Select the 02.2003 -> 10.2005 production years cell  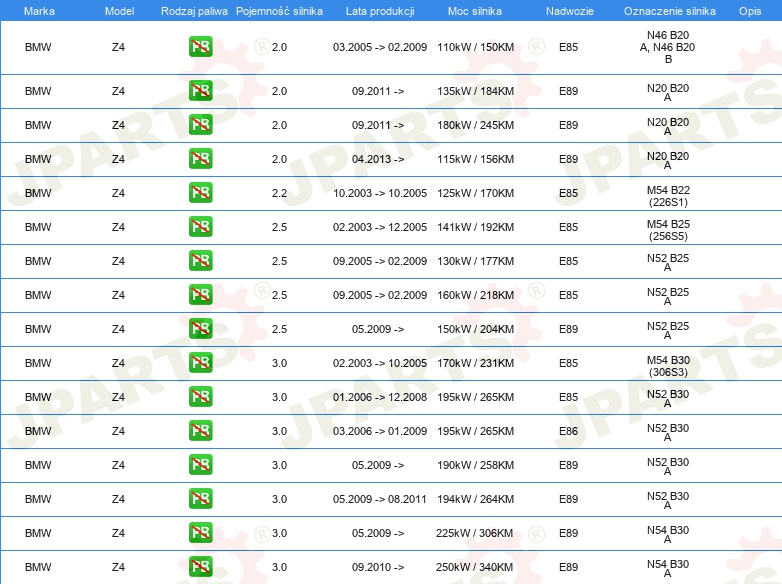pyautogui.click(x=380, y=363)
